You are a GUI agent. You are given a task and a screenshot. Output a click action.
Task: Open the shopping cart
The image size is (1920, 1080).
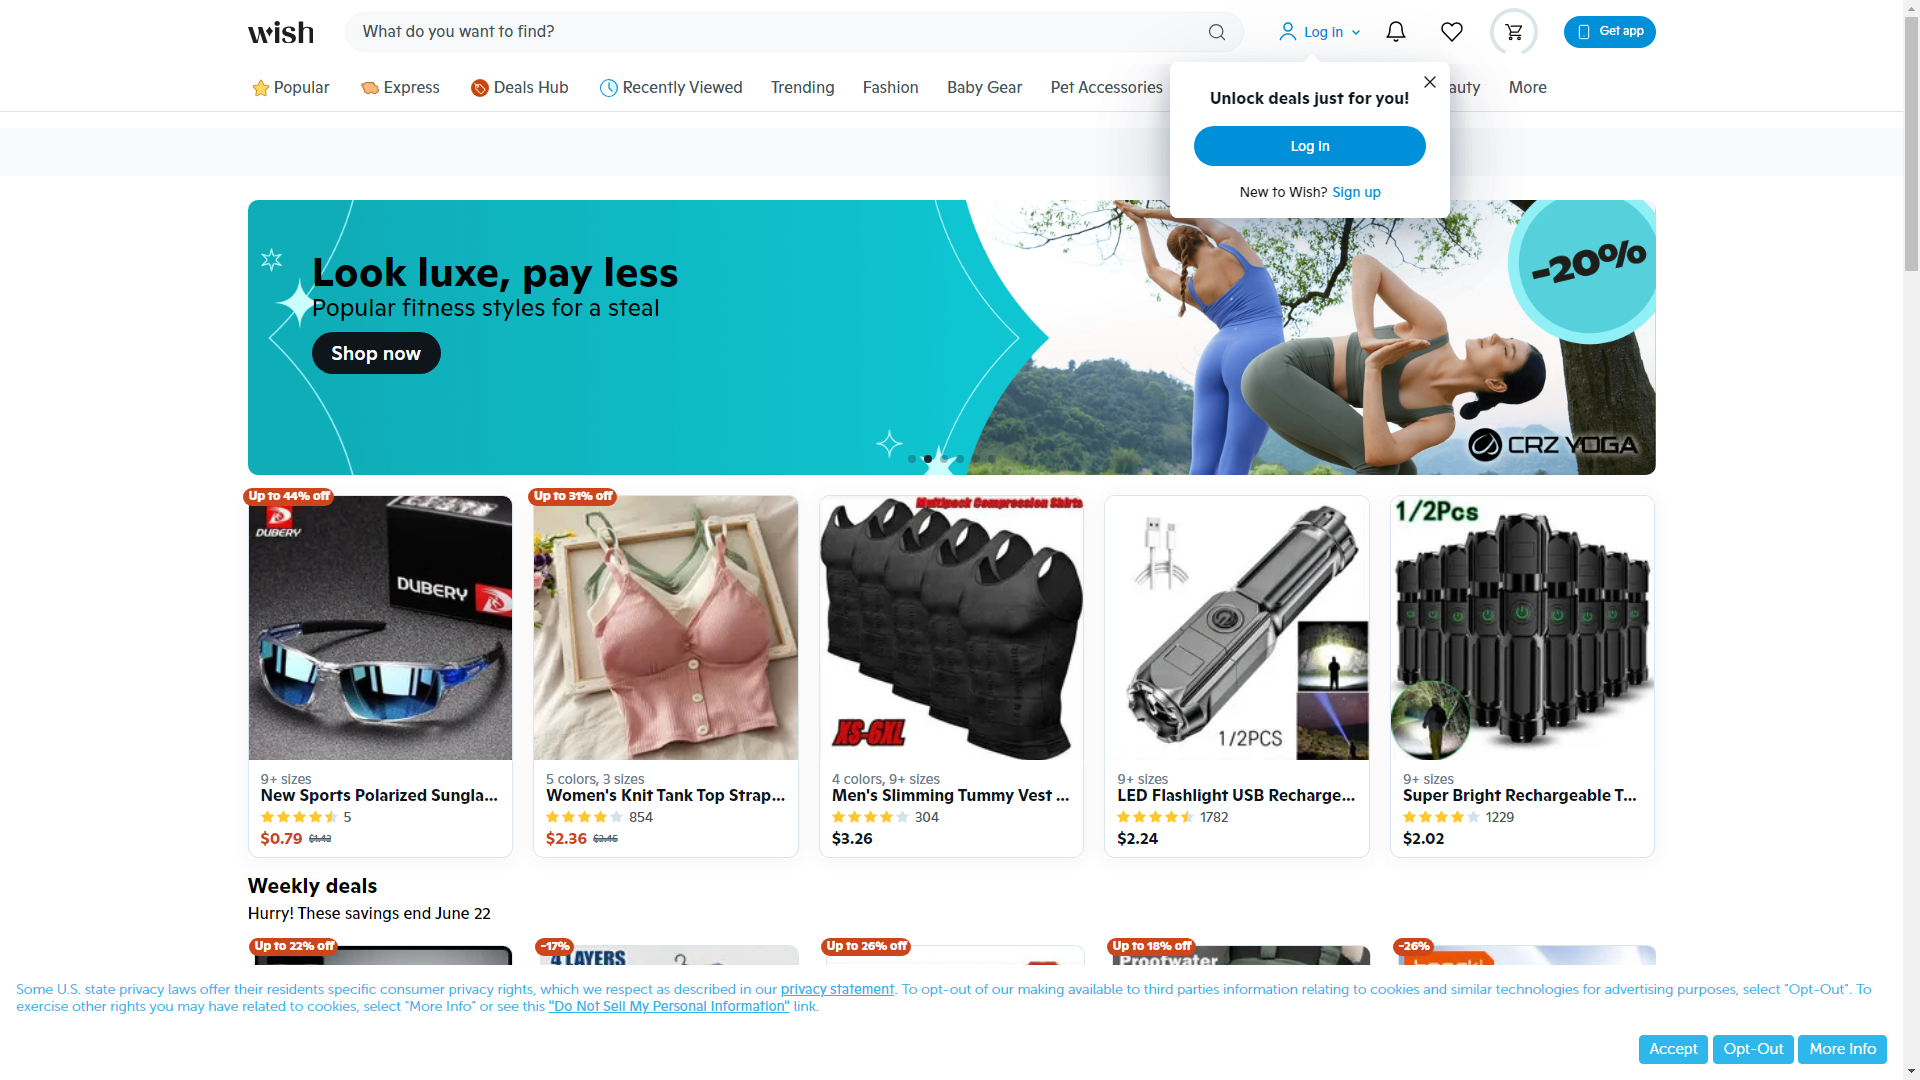[x=1514, y=32]
